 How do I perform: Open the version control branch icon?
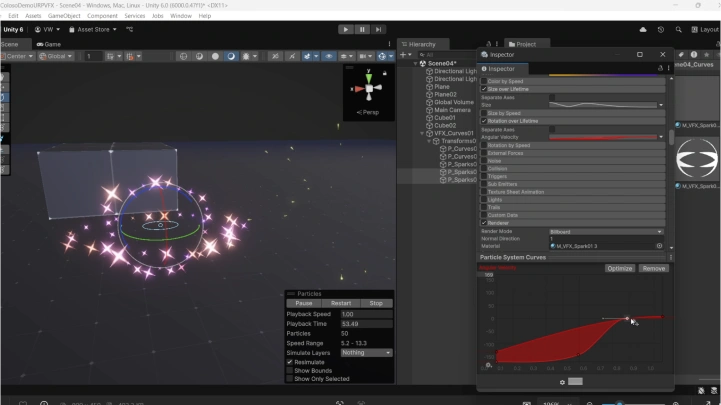click(x=130, y=29)
